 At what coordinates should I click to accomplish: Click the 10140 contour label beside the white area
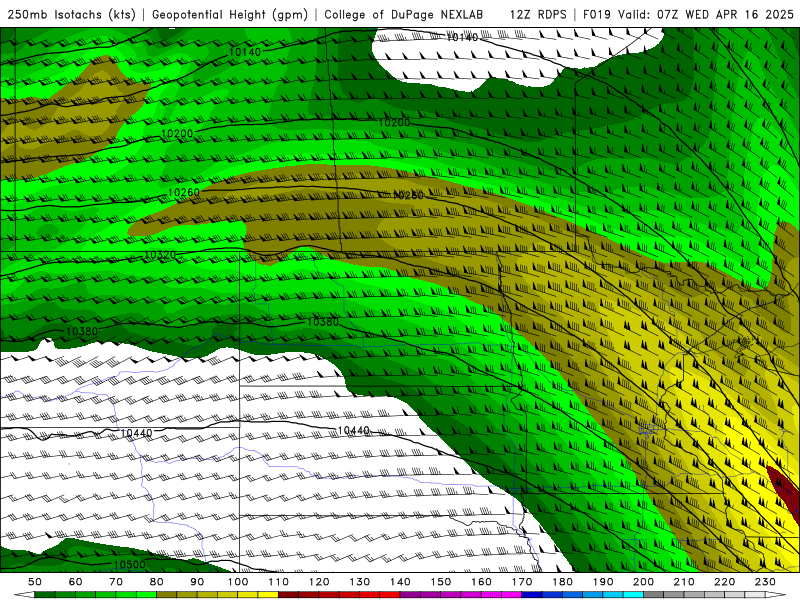pos(462,37)
